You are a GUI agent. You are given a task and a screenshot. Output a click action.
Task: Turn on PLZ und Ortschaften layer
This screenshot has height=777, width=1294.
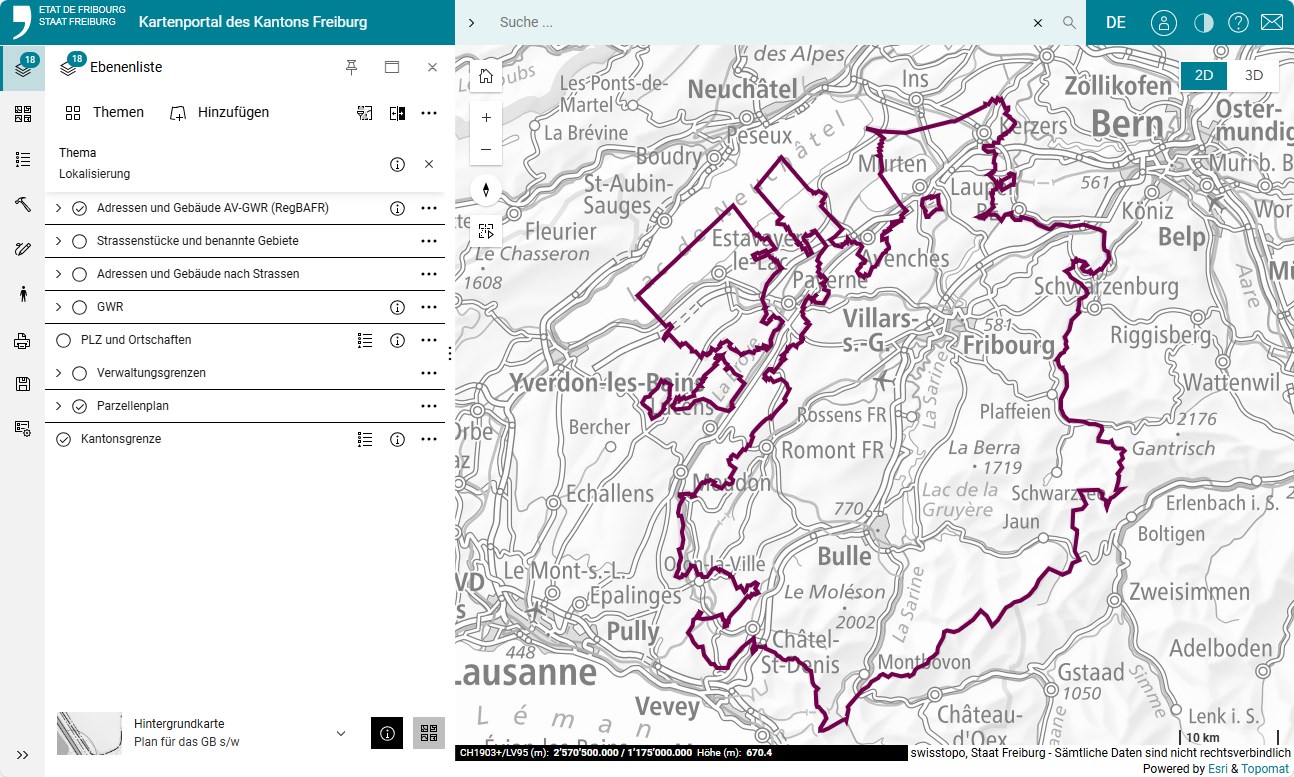click(x=64, y=340)
